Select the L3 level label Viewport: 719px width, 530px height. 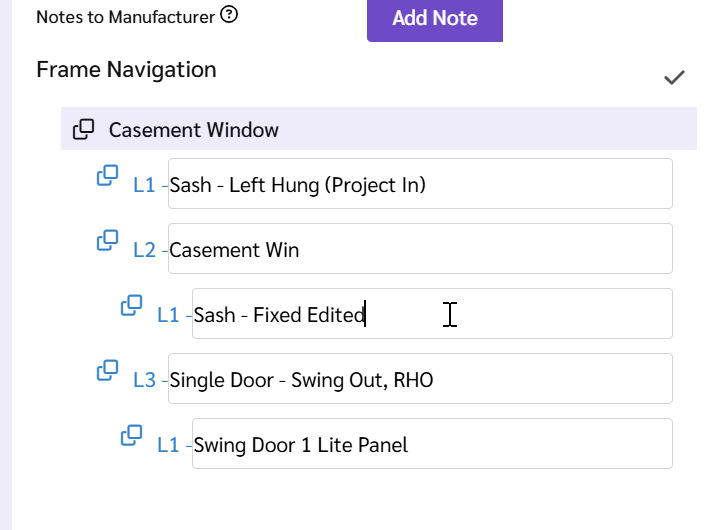(x=144, y=380)
